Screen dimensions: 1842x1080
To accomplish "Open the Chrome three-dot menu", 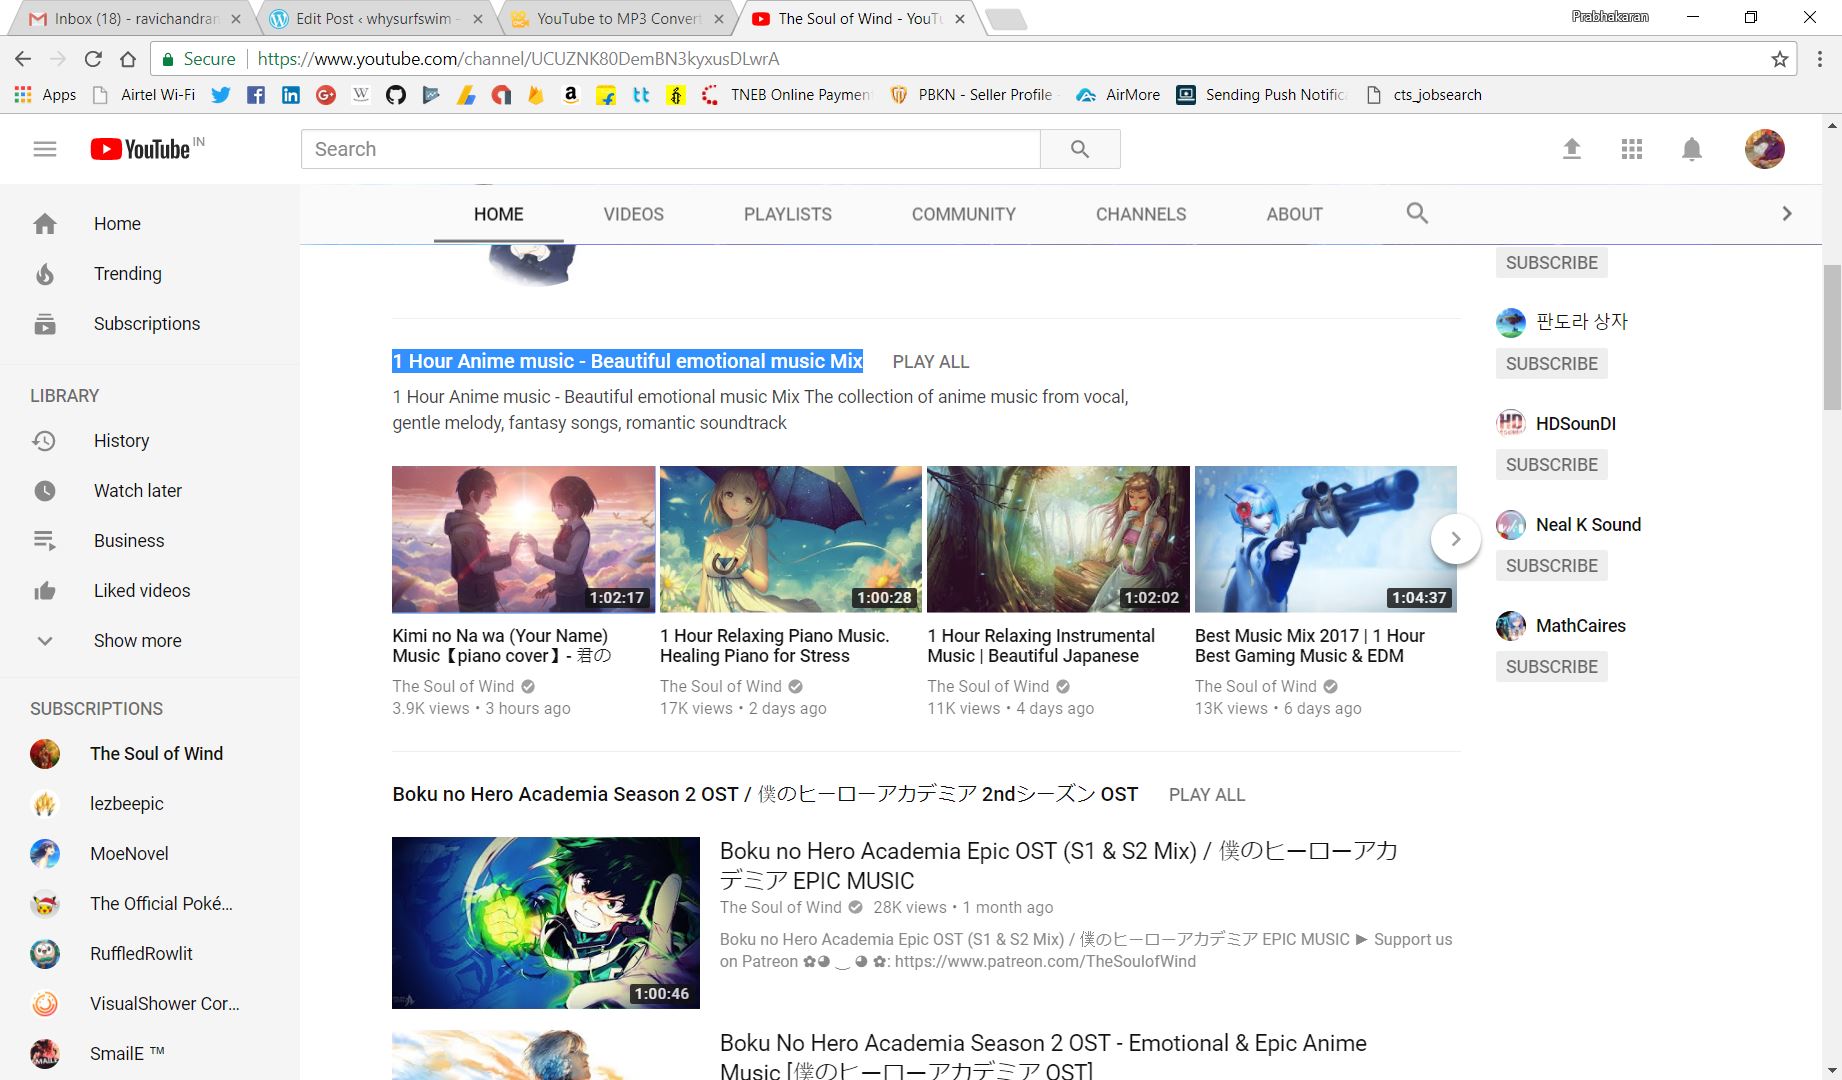I will pyautogui.click(x=1819, y=59).
